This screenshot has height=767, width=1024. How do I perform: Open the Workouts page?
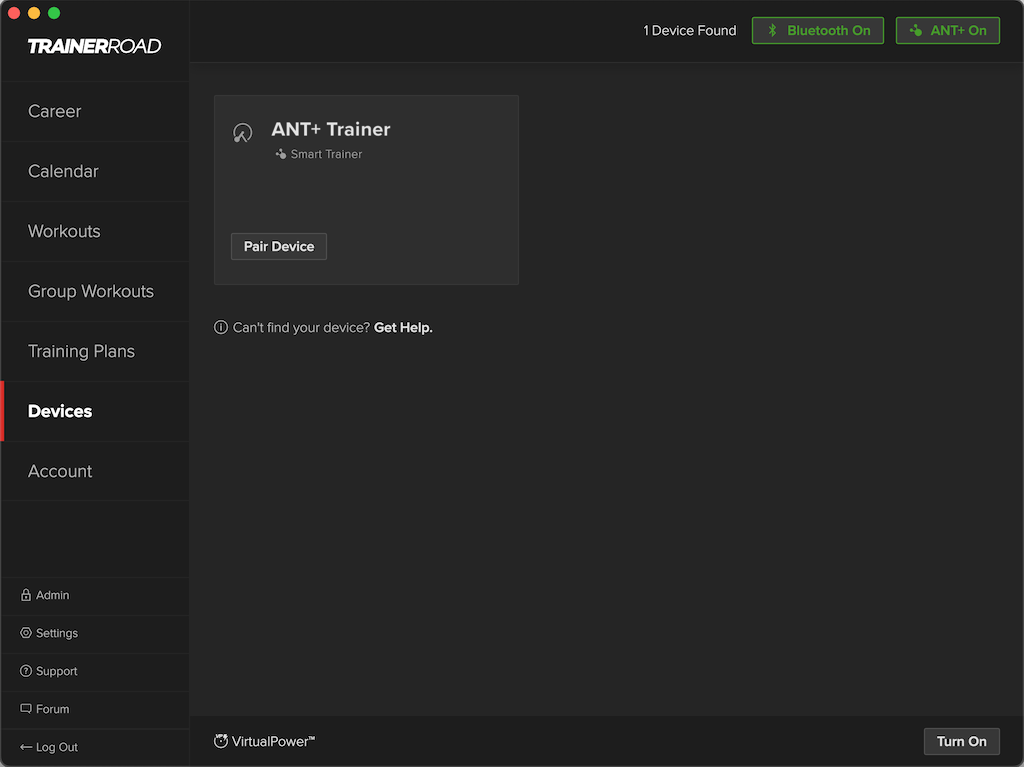tap(95, 231)
